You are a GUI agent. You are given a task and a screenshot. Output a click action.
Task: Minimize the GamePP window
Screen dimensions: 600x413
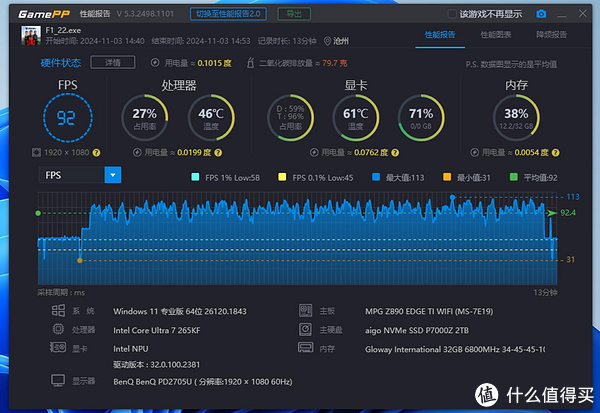(x=562, y=15)
